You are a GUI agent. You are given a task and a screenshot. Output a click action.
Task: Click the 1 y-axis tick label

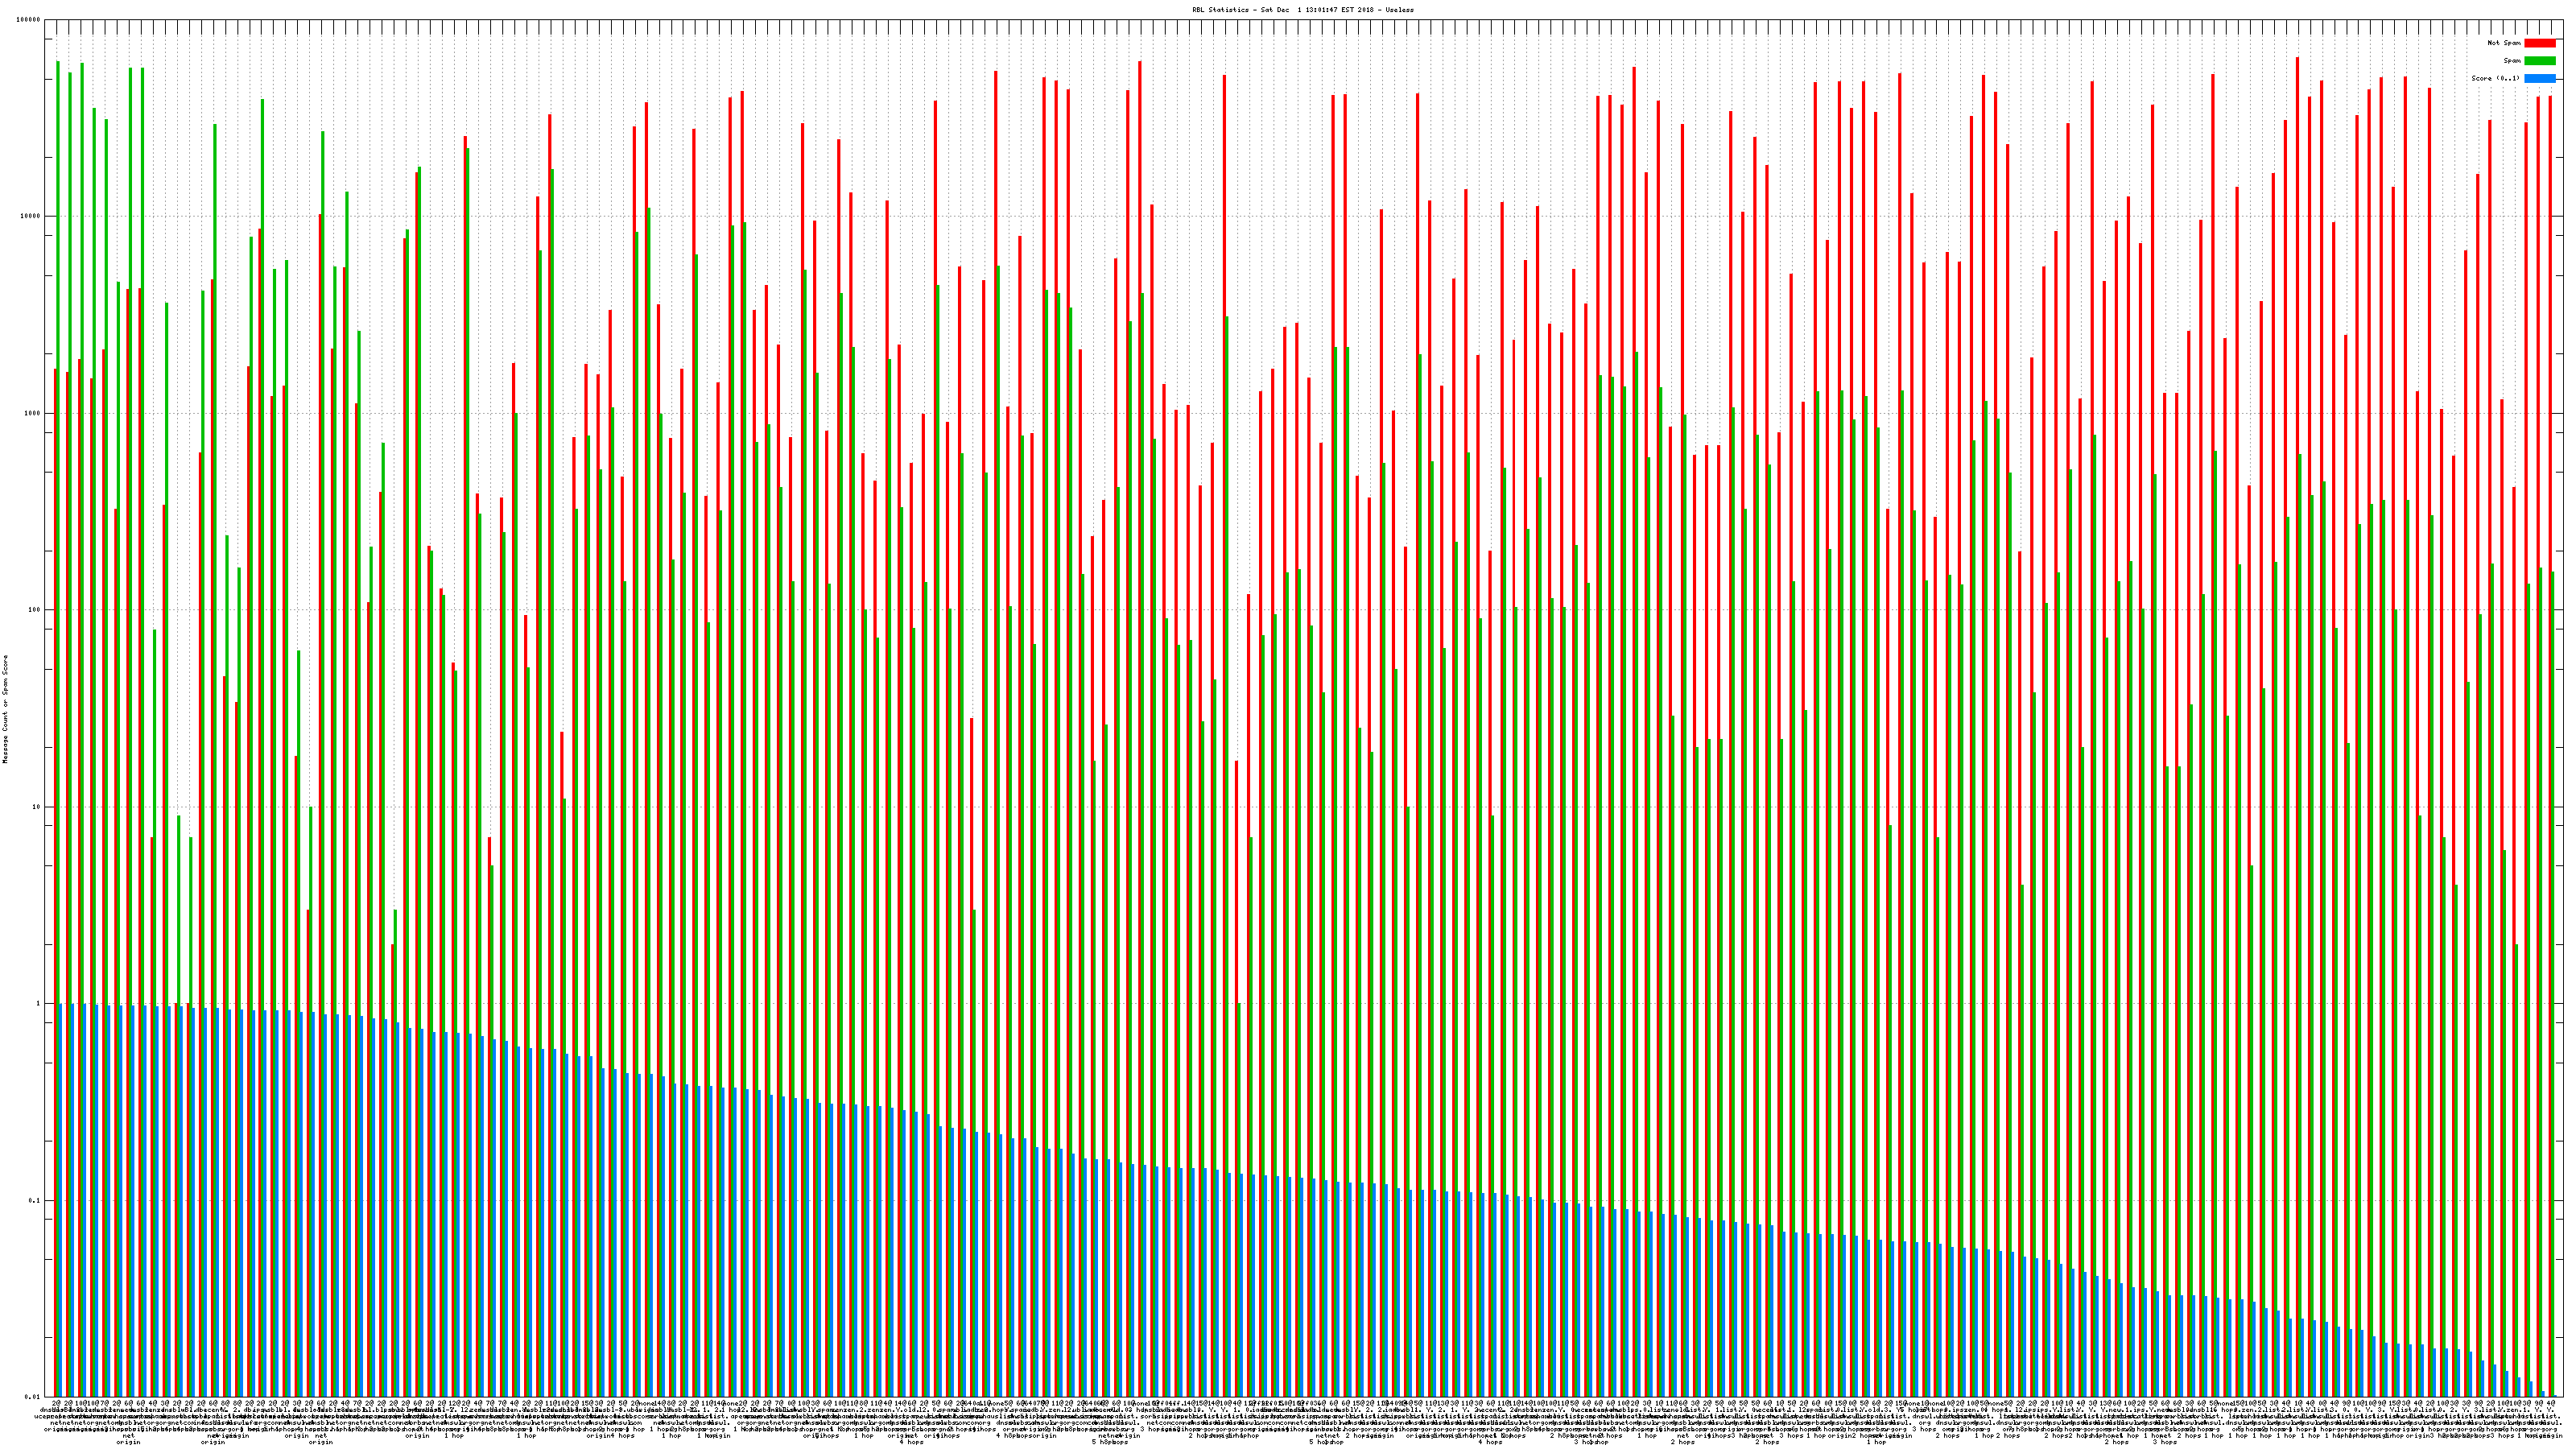tap(39, 1003)
